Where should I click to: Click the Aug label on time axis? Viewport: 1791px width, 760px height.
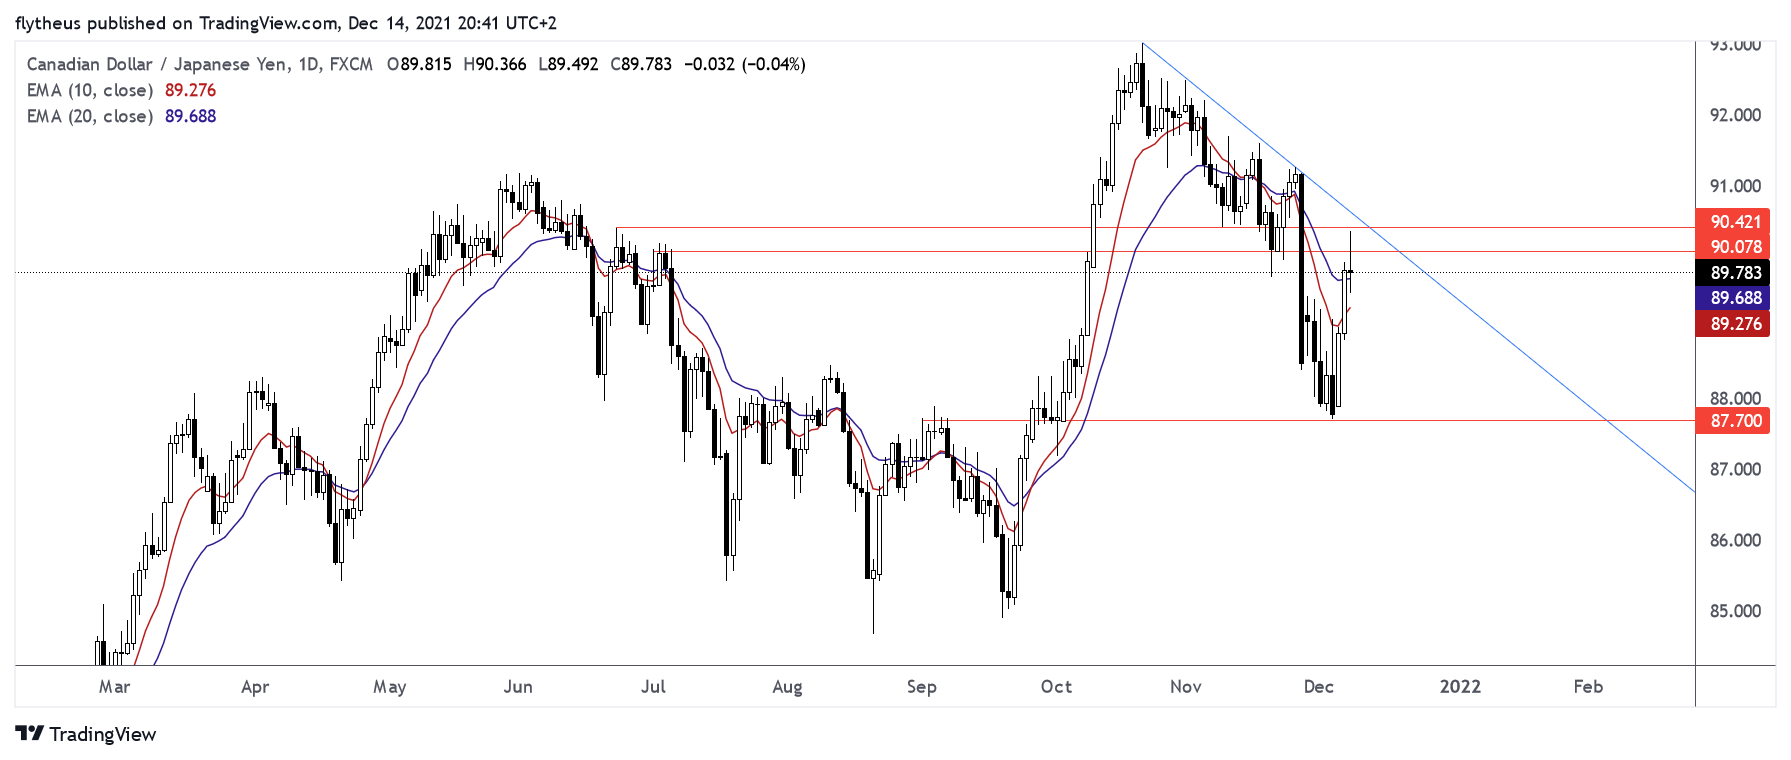[x=787, y=687]
